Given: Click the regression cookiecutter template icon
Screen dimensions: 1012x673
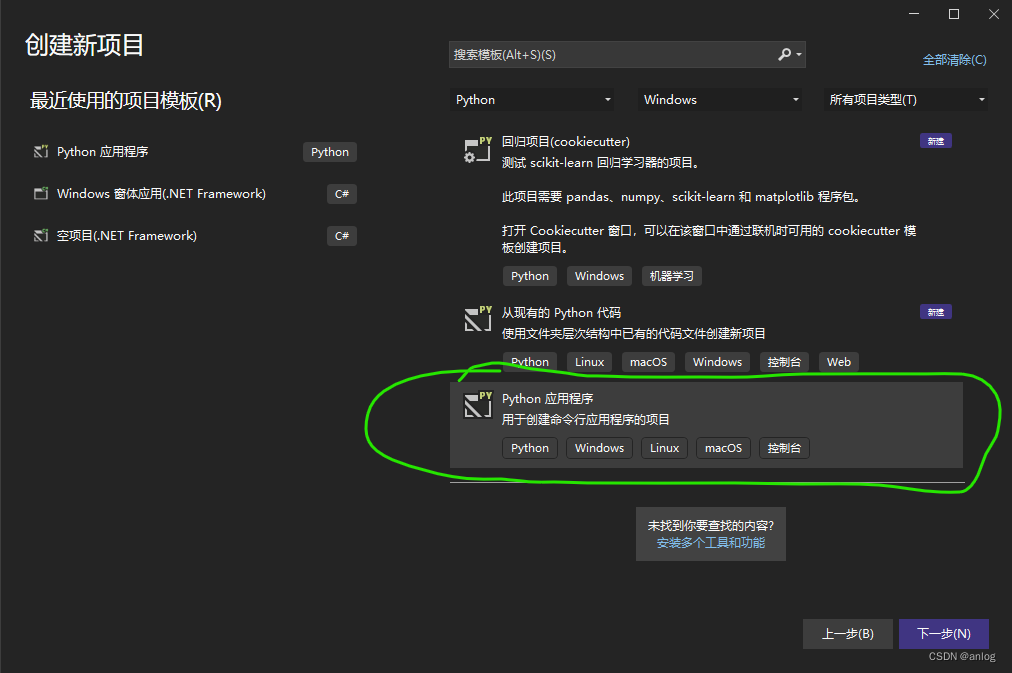Looking at the screenshot, I should [478, 150].
